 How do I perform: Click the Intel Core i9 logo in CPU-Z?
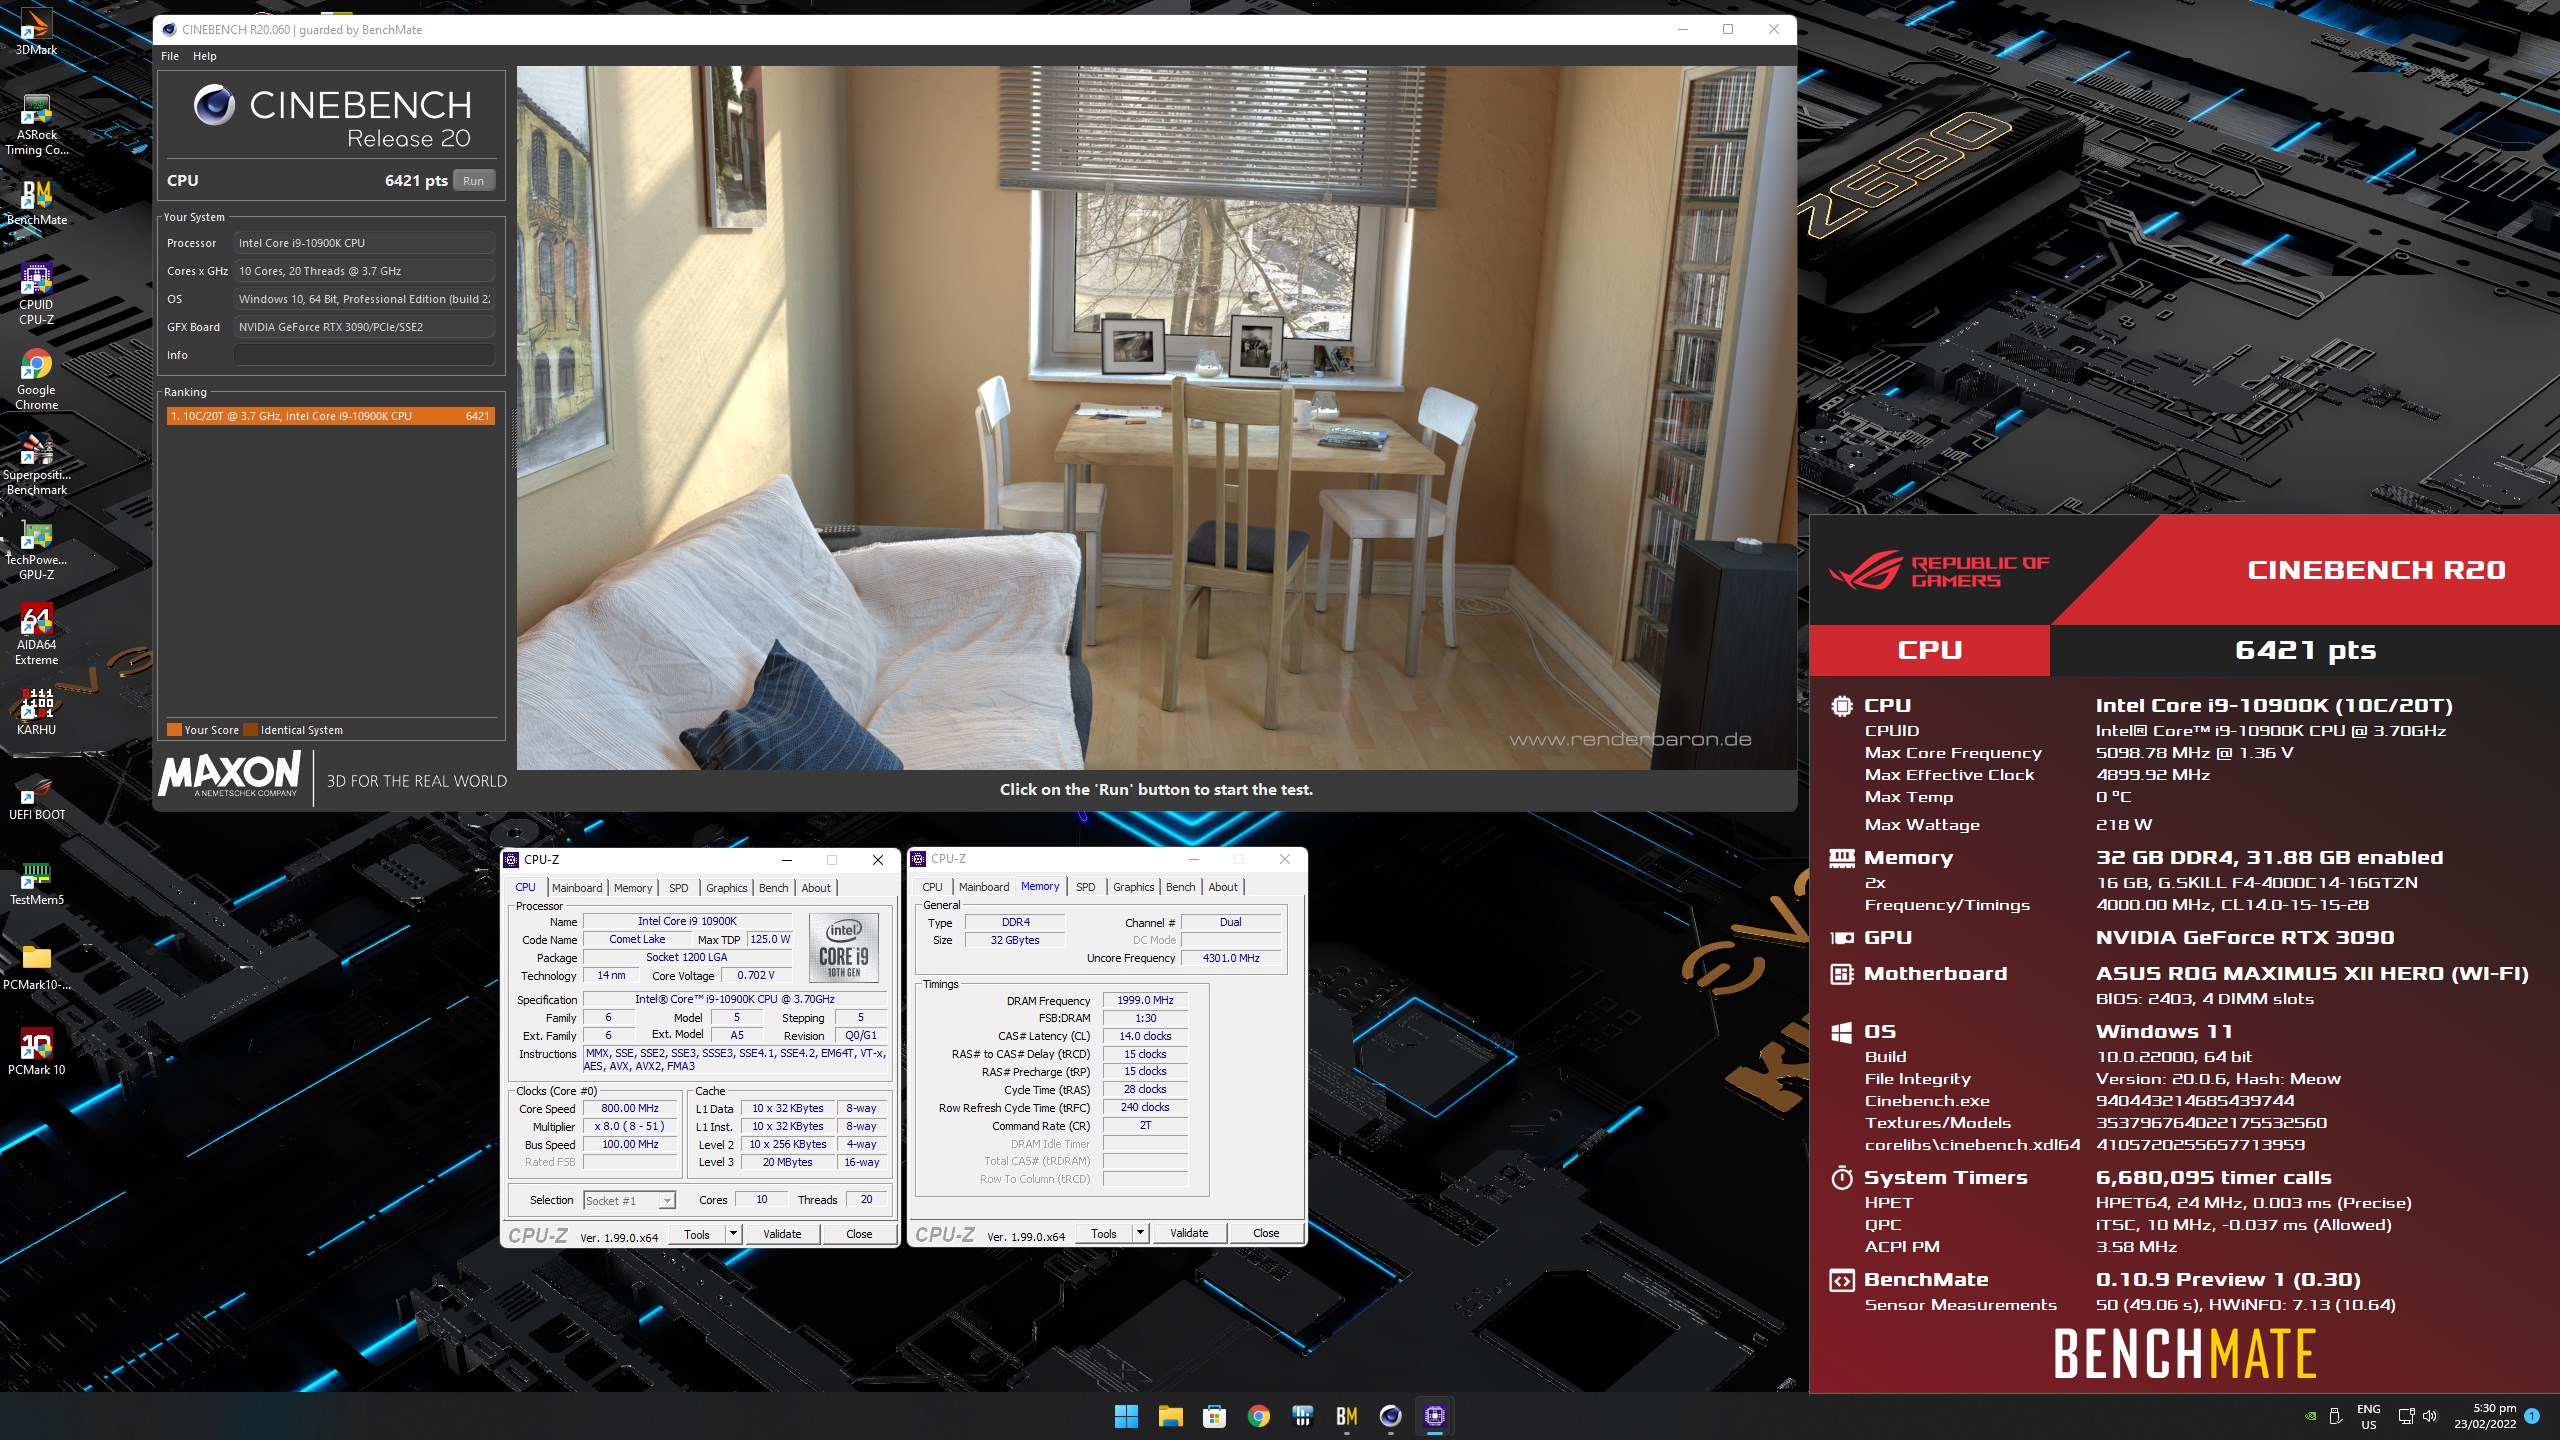pyautogui.click(x=843, y=947)
